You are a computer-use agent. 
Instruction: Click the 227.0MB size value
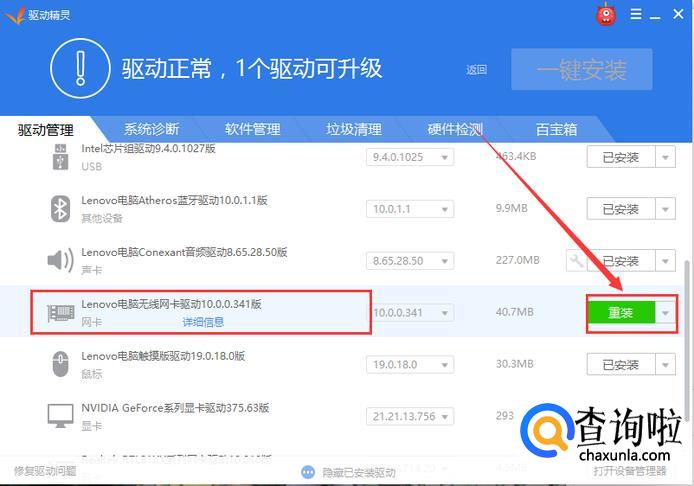pos(517,260)
